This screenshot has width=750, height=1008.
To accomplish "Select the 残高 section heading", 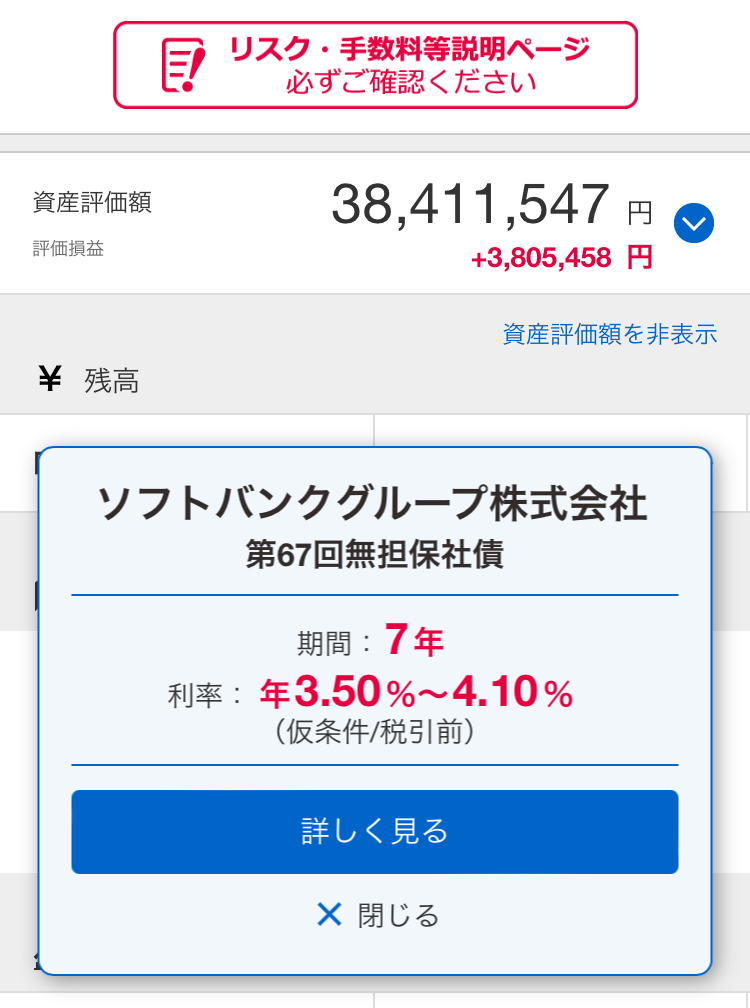I will [x=112, y=381].
